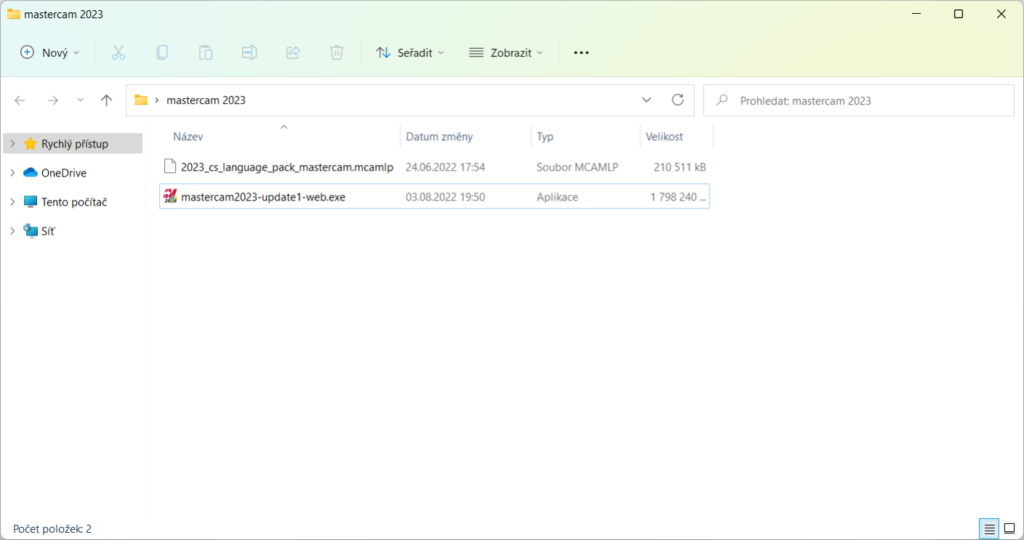Click the Delete trash bin icon
Image resolution: width=1024 pixels, height=540 pixels.
(337, 52)
